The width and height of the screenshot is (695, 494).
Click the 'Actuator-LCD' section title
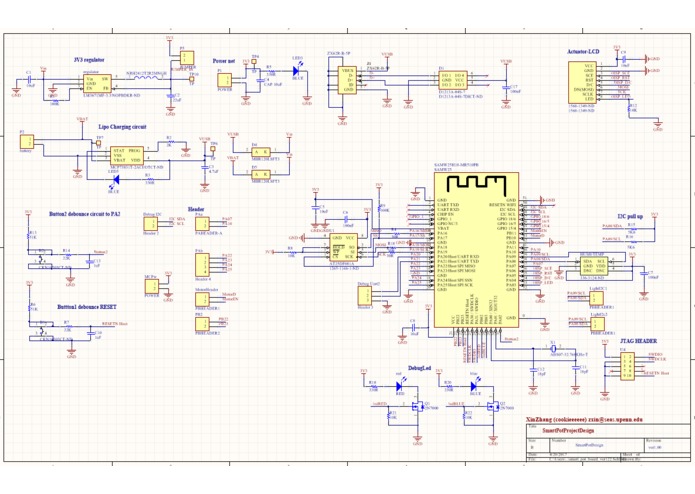pos(583,52)
